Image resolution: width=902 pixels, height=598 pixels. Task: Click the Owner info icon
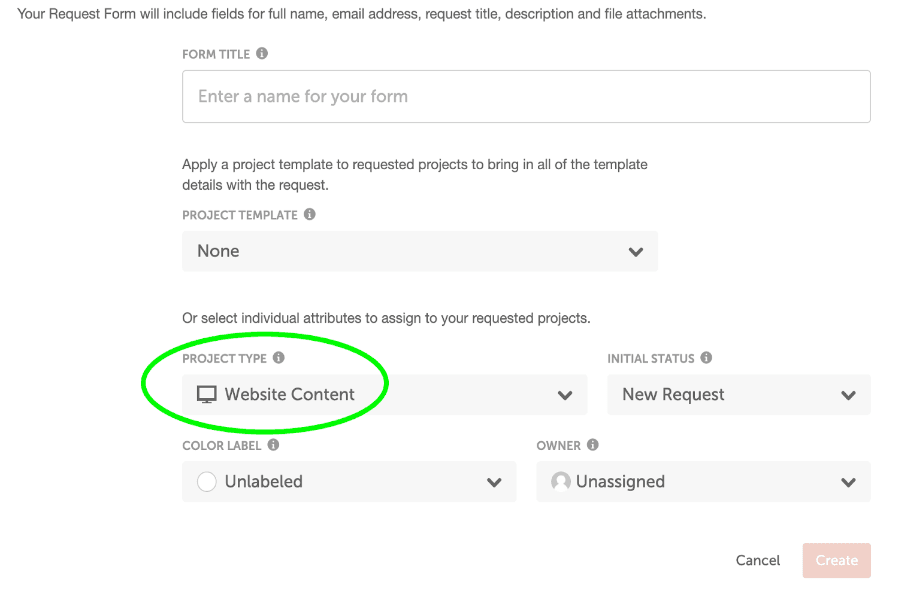coord(593,444)
